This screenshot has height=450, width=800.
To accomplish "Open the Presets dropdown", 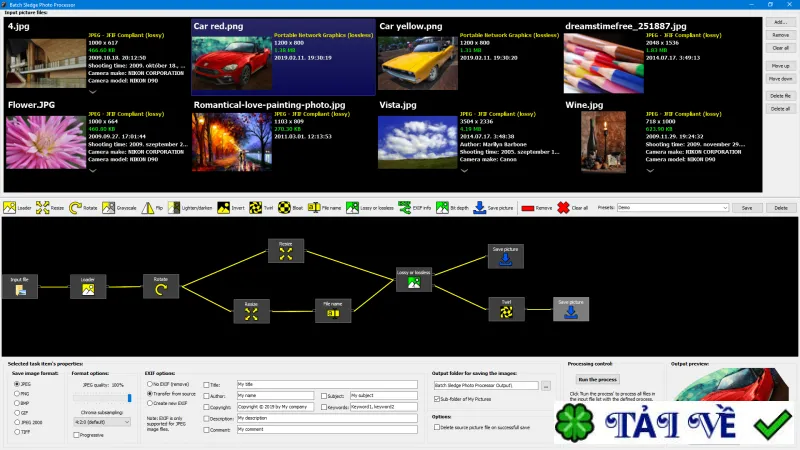I will (672, 208).
